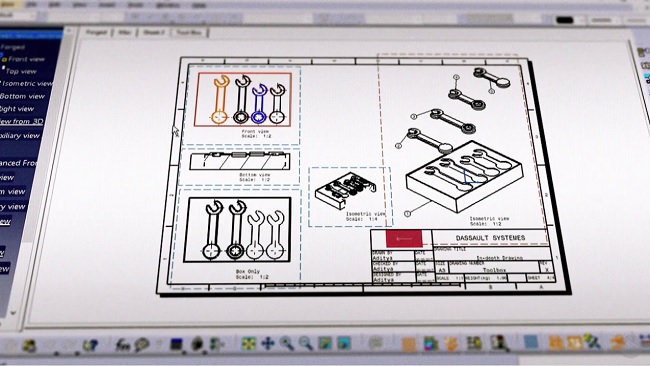
Task: Click the multicolored grid icon in bottom toolbar
Action: coord(431,344)
